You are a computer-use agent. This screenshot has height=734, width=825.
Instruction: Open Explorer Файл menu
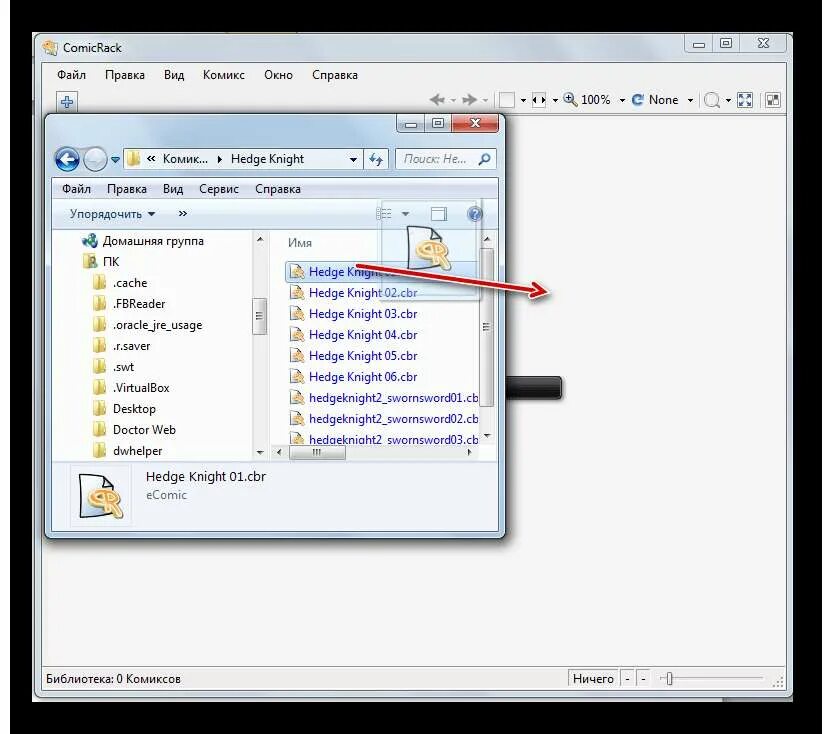[76, 189]
